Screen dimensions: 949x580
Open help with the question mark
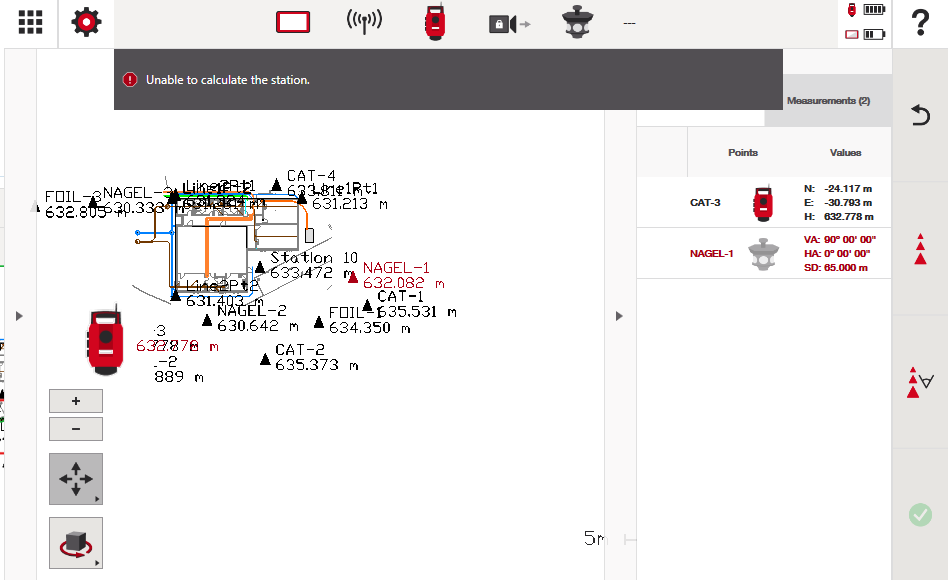(x=920, y=24)
